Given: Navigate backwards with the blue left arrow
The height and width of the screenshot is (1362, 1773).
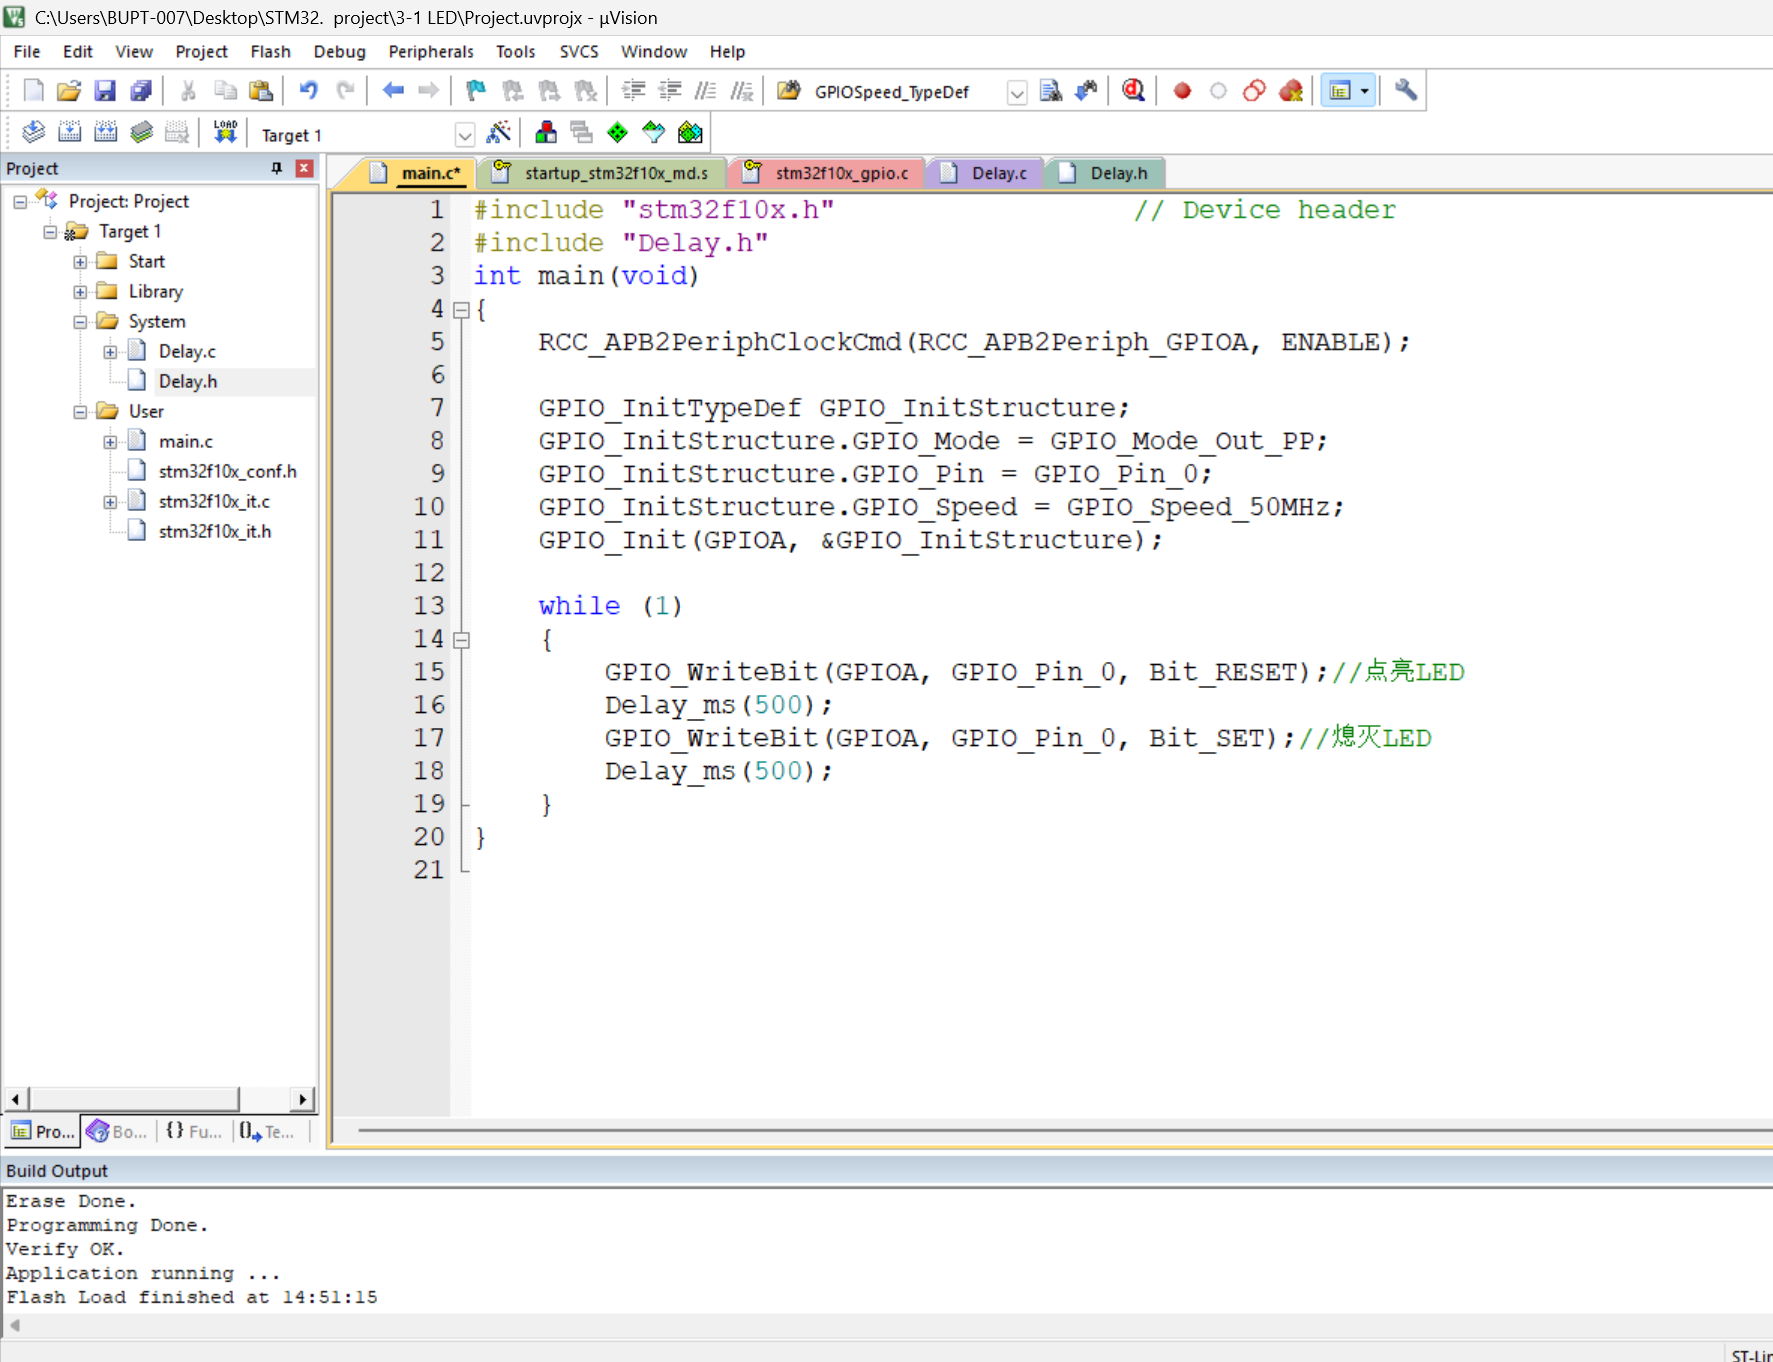Looking at the screenshot, I should pyautogui.click(x=393, y=91).
